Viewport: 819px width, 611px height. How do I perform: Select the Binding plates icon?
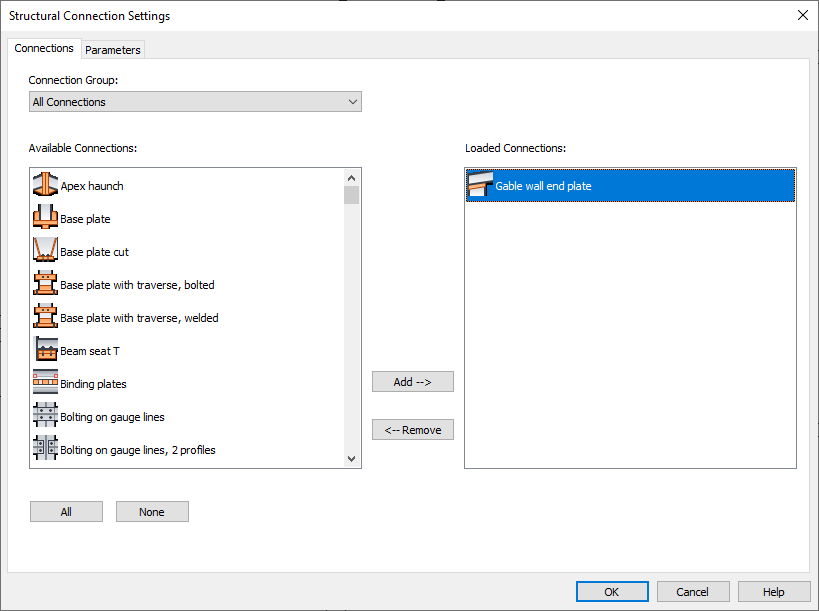(44, 383)
